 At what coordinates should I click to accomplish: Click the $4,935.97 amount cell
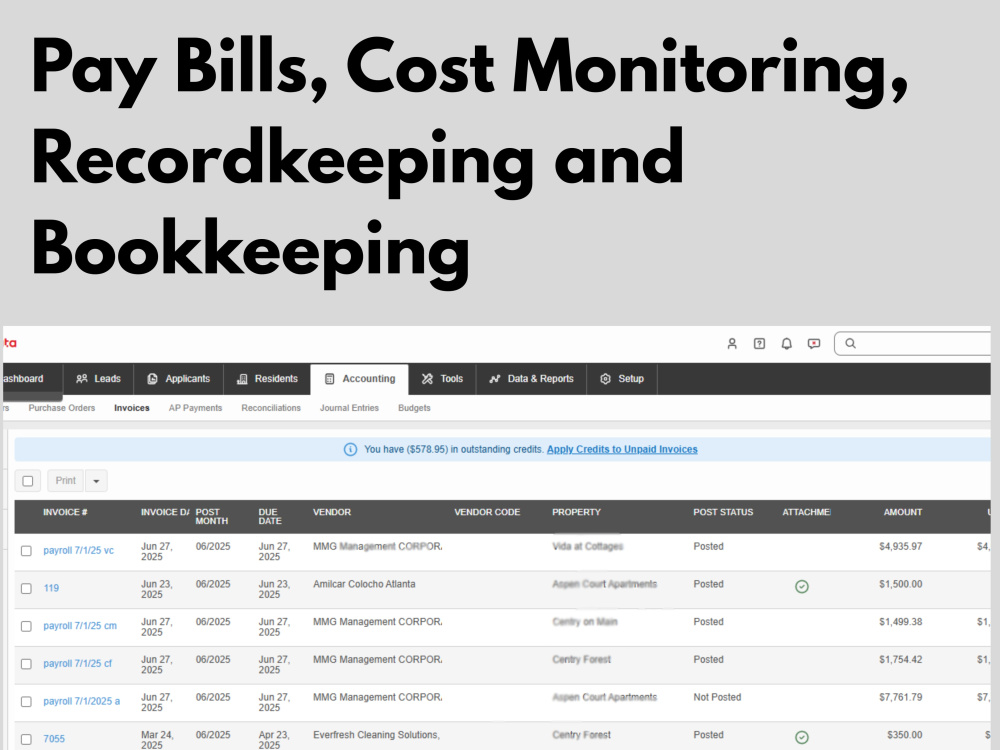coord(901,547)
